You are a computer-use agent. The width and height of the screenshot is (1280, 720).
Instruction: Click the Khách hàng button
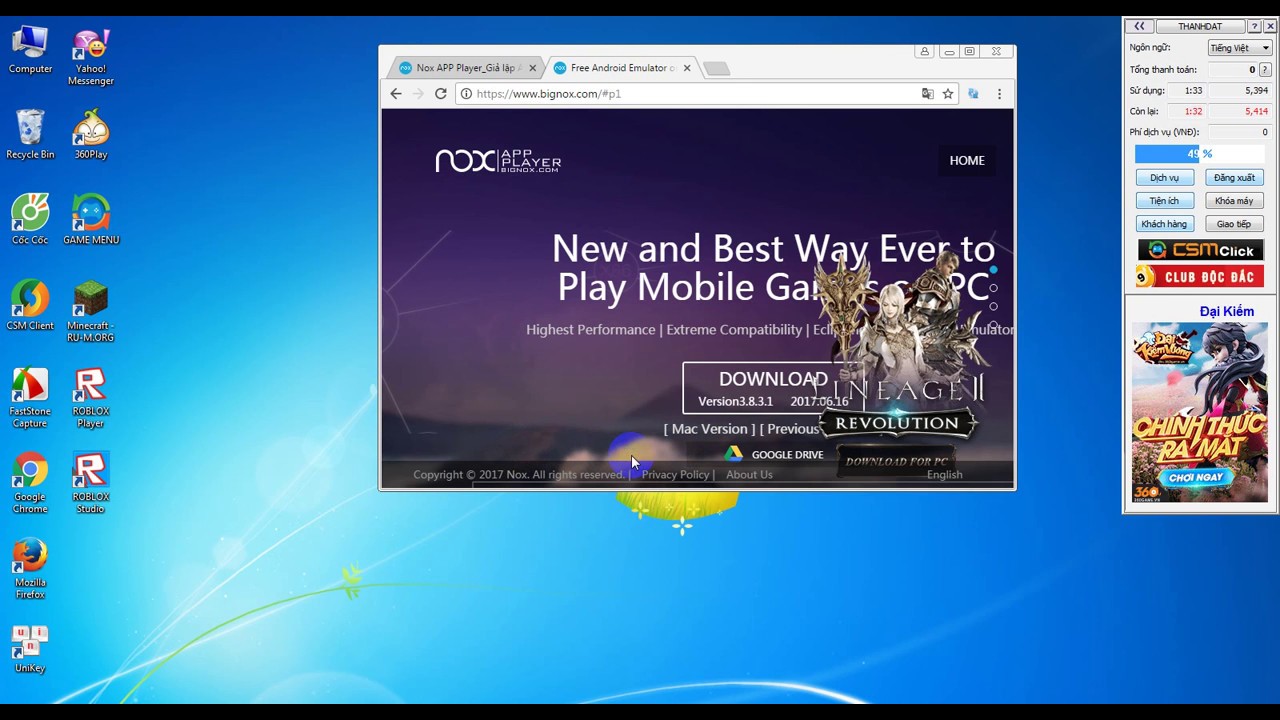click(x=1164, y=224)
